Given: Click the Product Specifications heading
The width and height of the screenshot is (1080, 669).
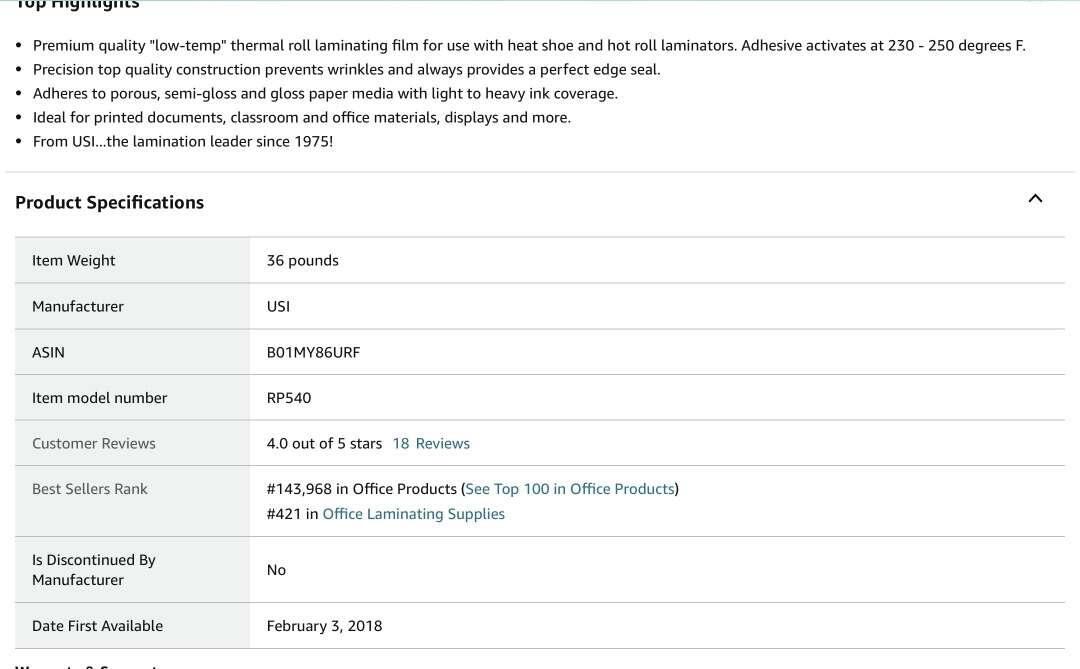Looking at the screenshot, I should click(109, 202).
